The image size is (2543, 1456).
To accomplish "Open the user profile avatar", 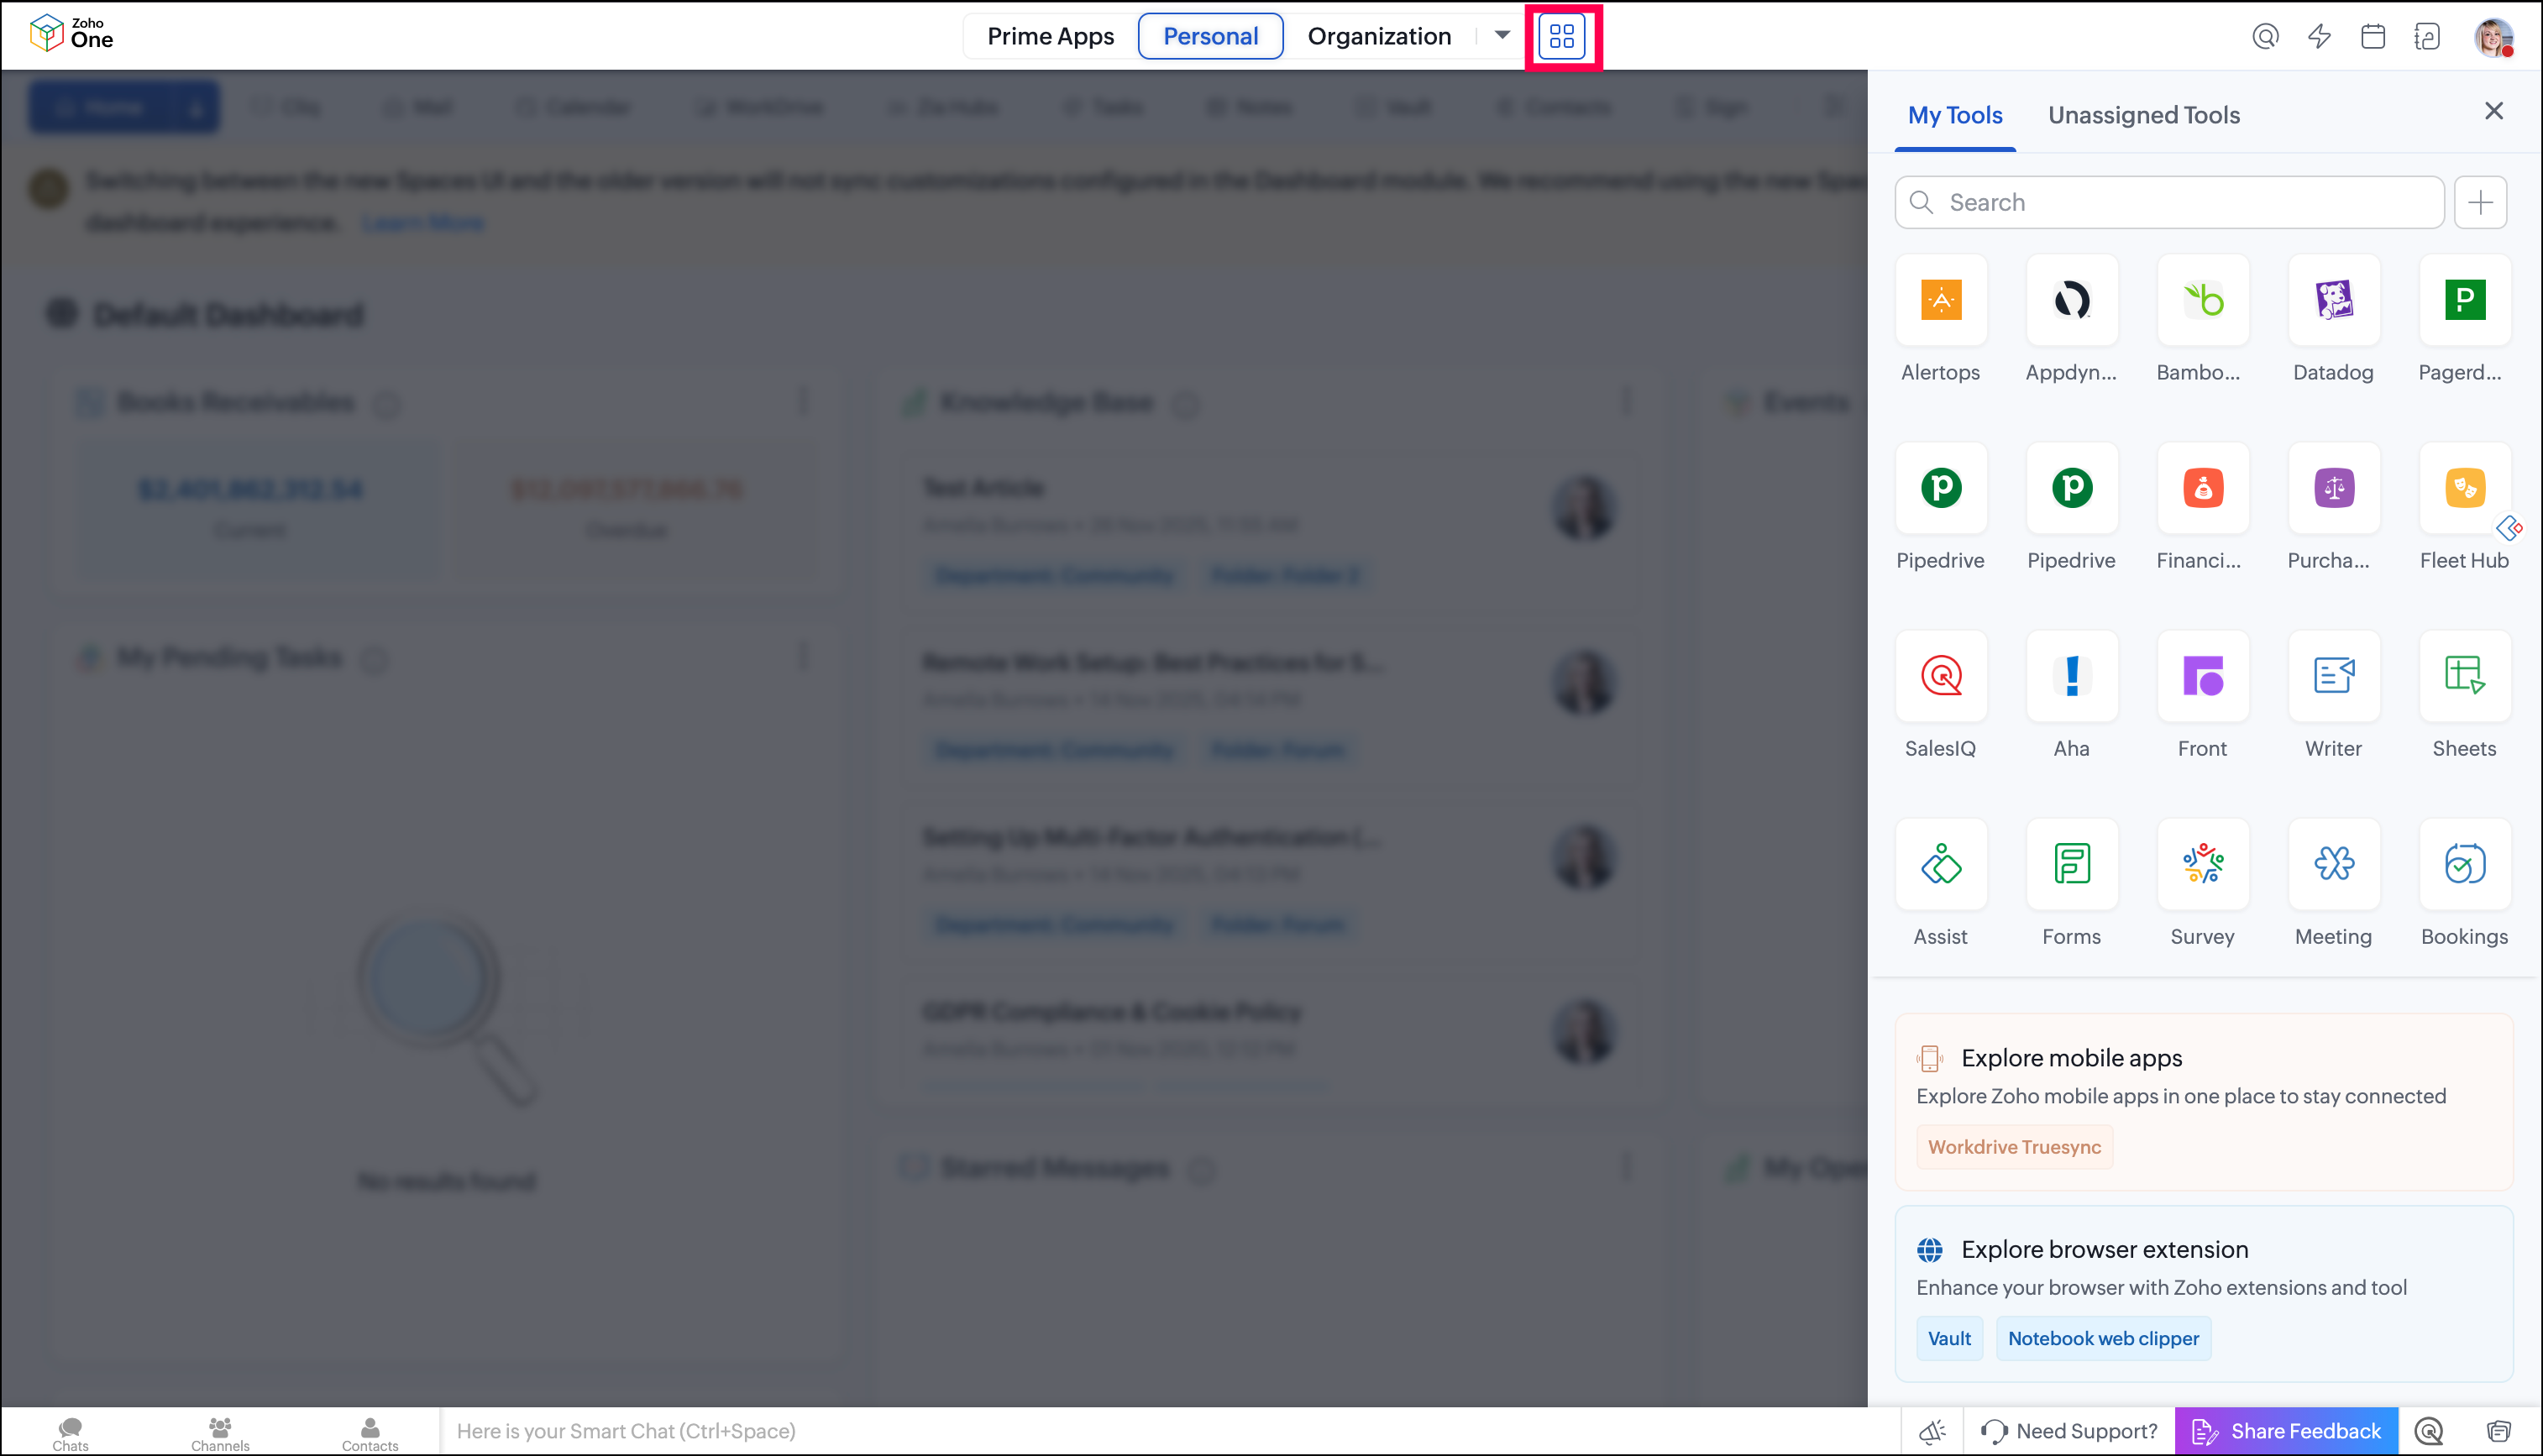I will click(x=2493, y=37).
